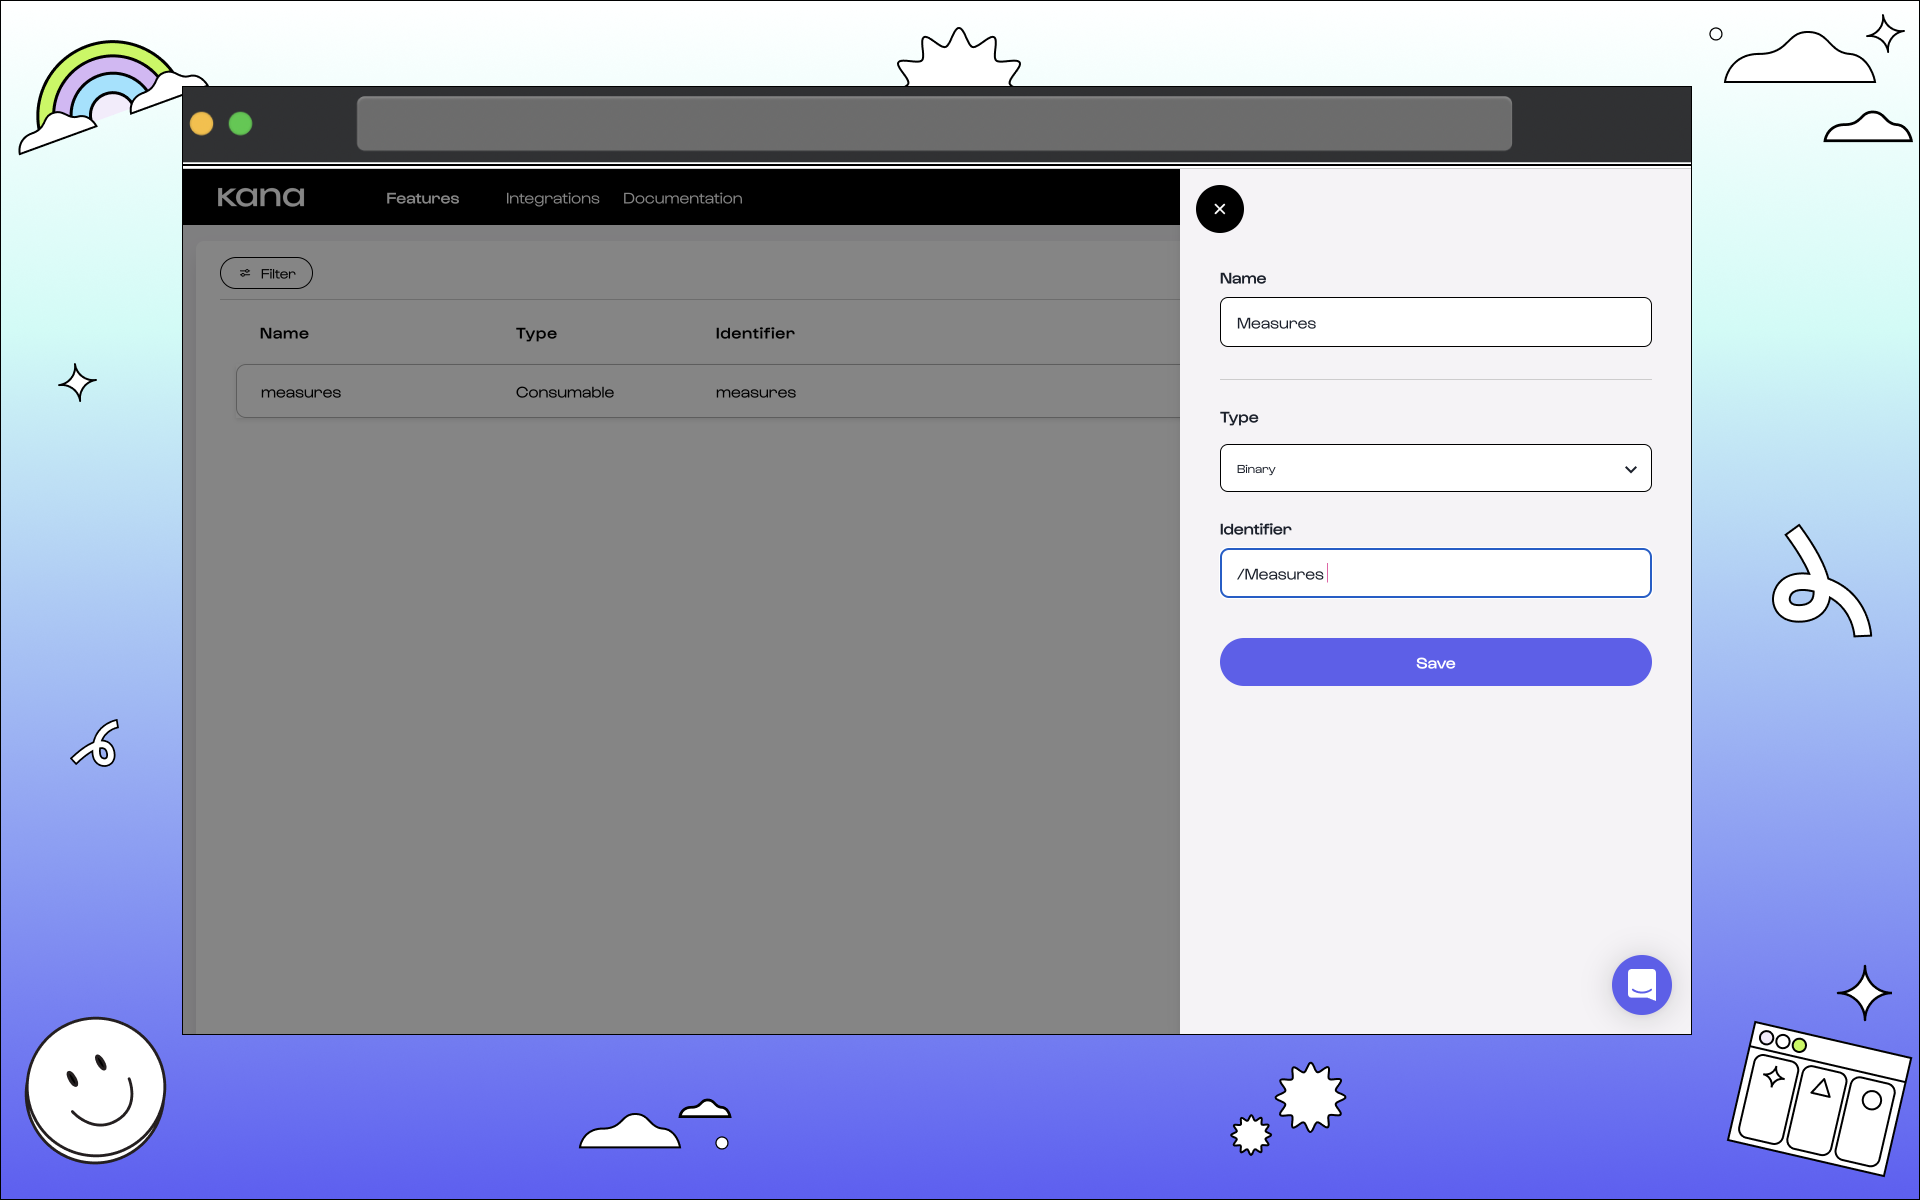Expand the Type dropdown chevron
Viewport: 1920px width, 1200px height.
click(x=1630, y=469)
